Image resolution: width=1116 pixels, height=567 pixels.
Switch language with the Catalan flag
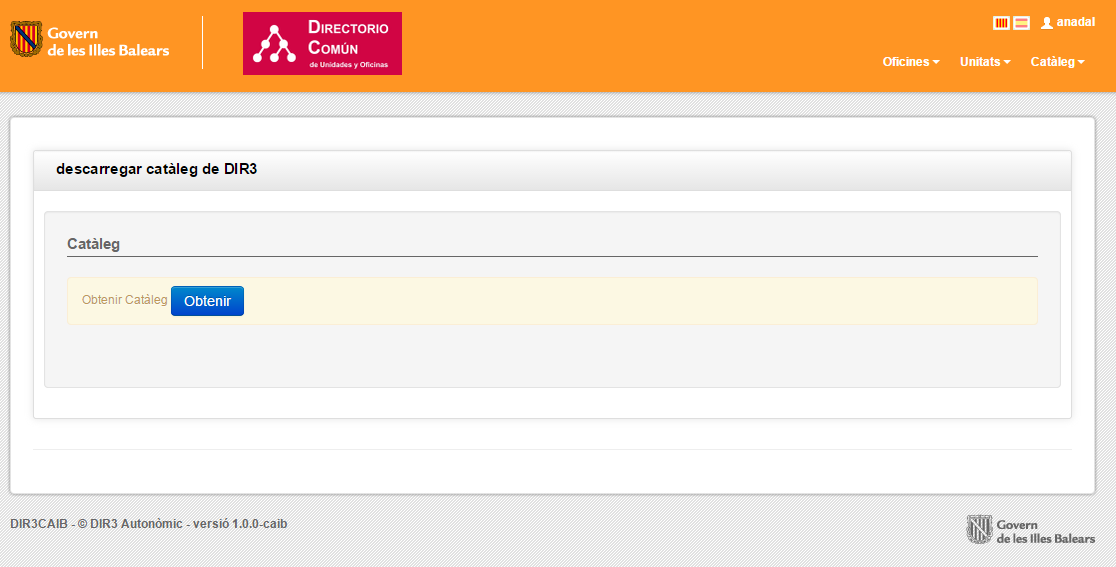click(1001, 23)
